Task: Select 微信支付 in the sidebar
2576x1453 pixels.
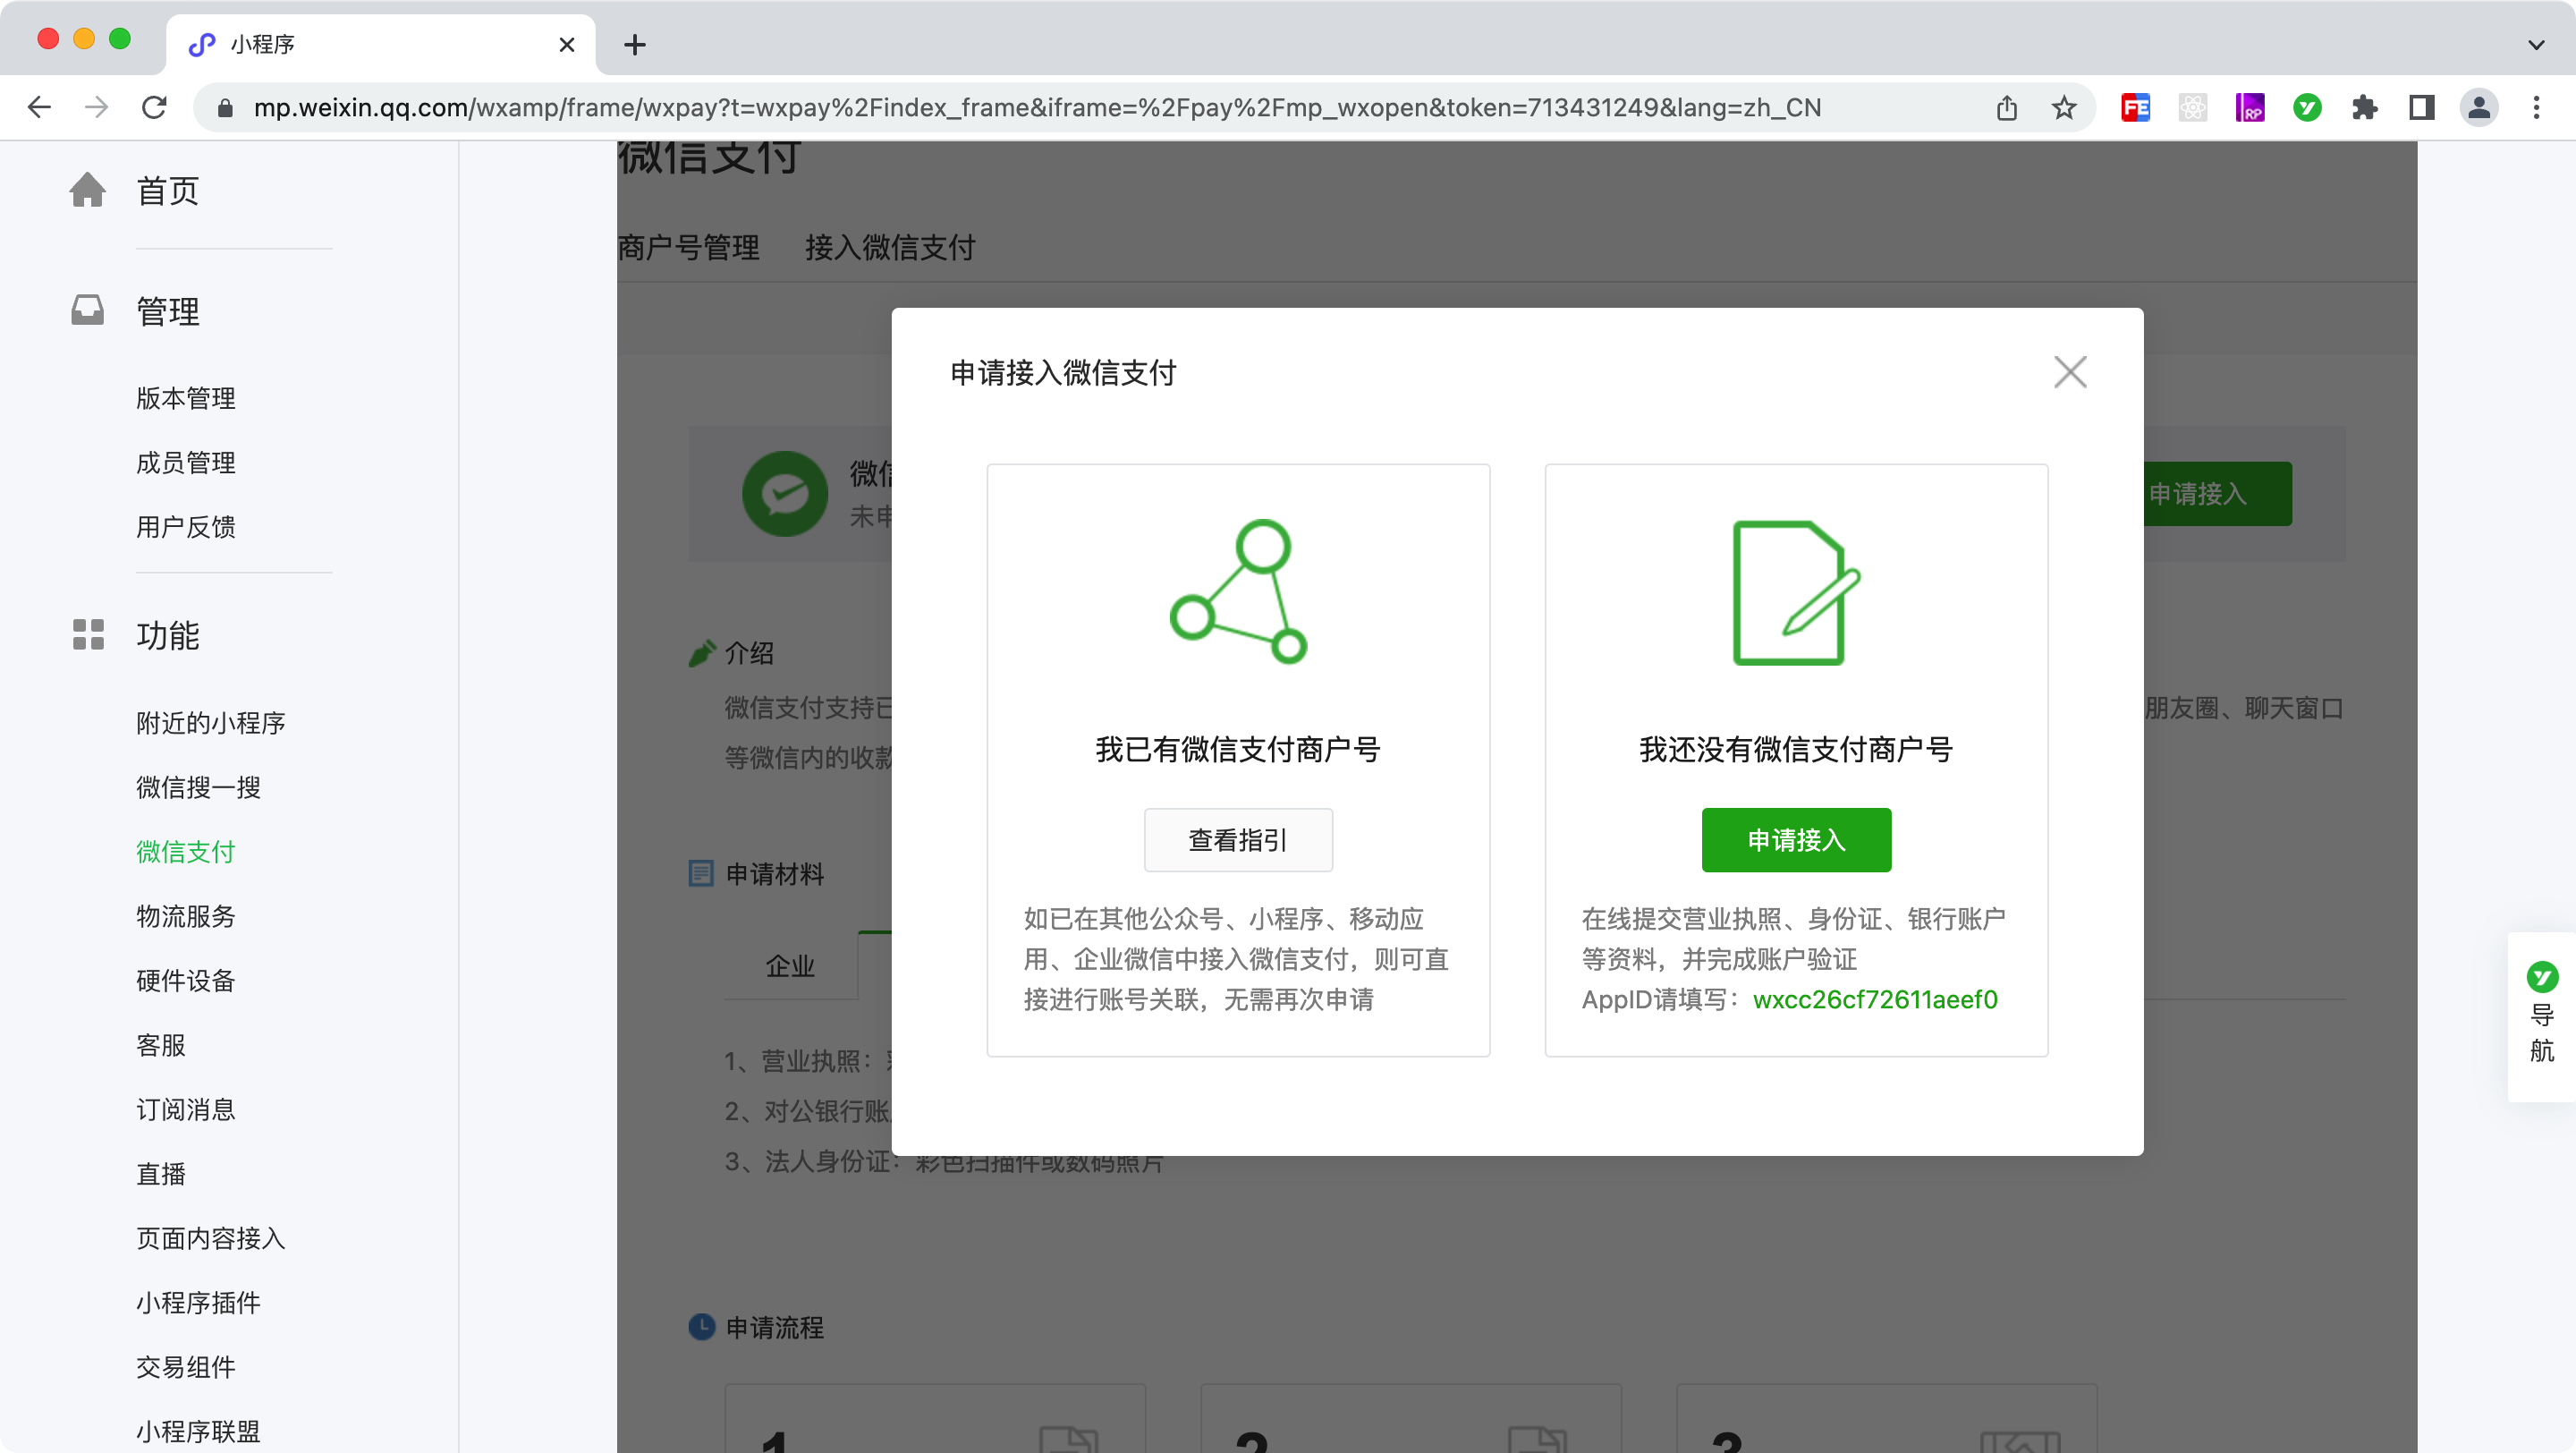Action: (x=185, y=852)
